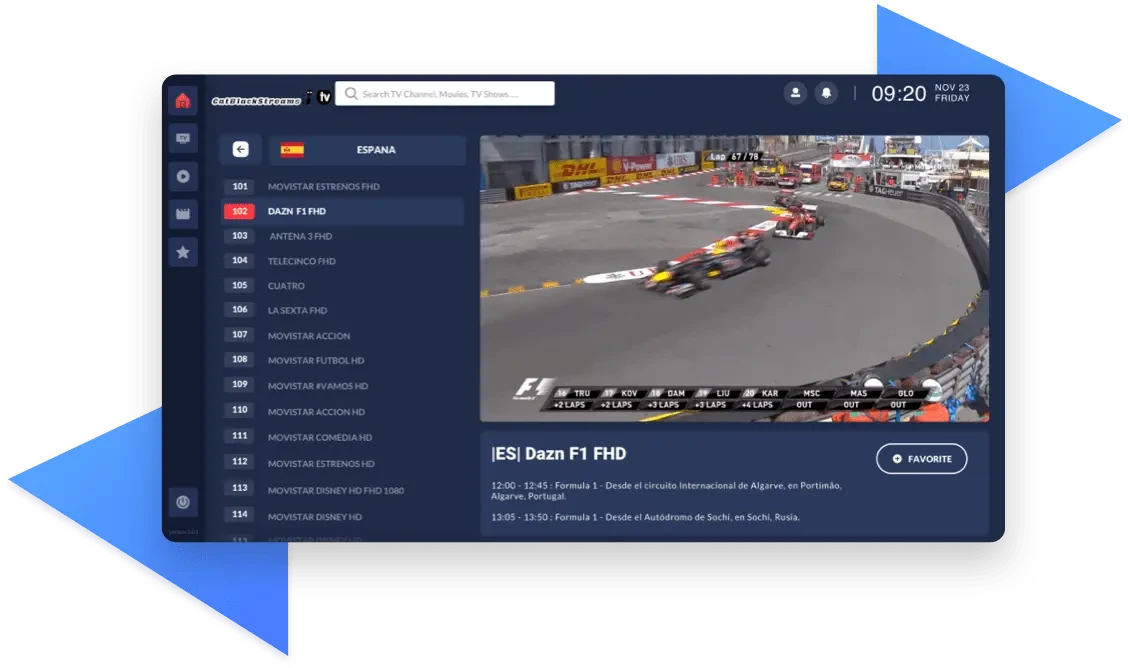The width and height of the screenshot is (1130, 668).
Task: Select Movistar Futbol HD channel
Action: pyautogui.click(x=316, y=360)
